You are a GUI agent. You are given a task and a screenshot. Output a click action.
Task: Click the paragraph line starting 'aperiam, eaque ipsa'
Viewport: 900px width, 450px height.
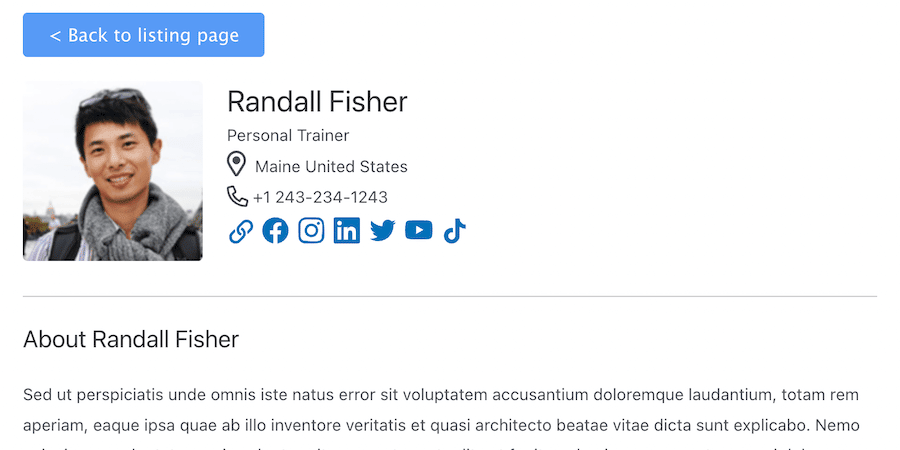click(441, 425)
